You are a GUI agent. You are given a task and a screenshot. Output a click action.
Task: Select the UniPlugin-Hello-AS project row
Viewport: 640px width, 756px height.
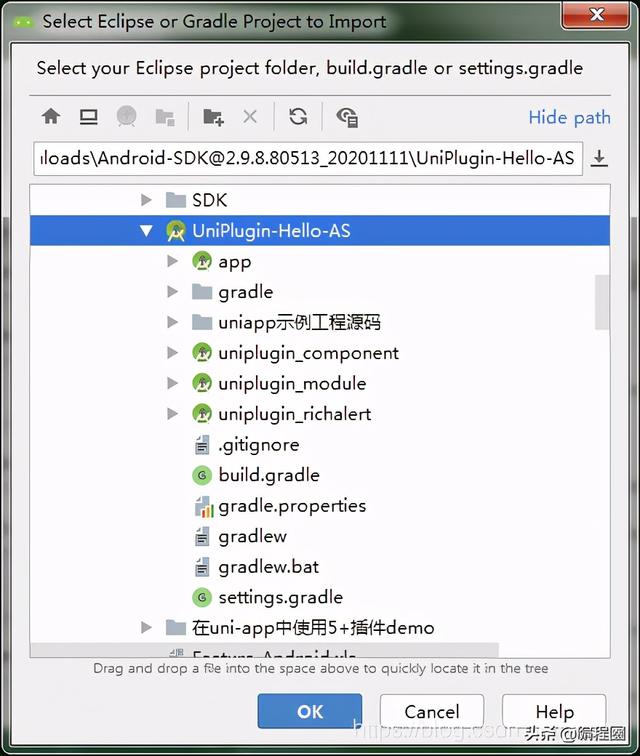click(x=320, y=230)
